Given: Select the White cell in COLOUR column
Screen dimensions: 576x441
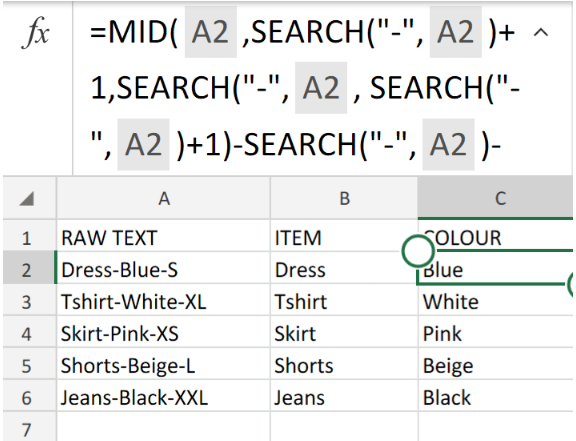Looking at the screenshot, I should coord(496,301).
